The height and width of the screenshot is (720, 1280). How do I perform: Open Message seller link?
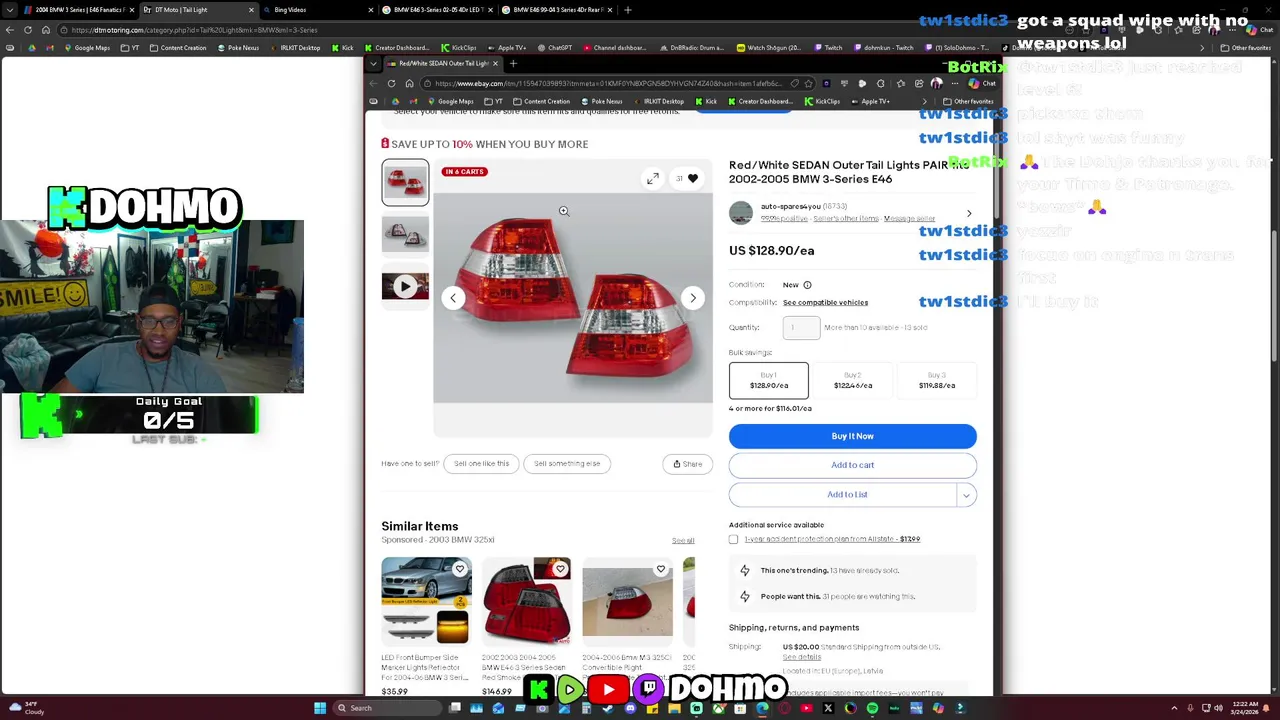pyautogui.click(x=909, y=219)
